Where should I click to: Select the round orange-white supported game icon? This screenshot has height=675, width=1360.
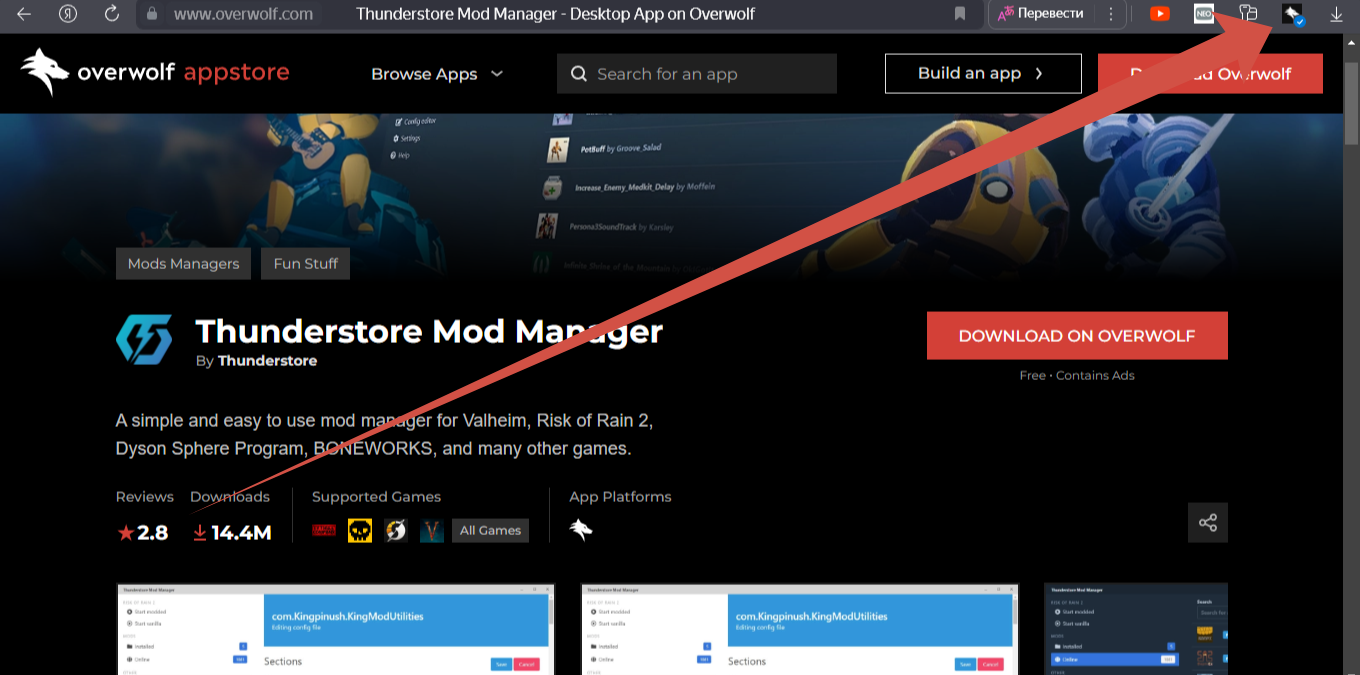point(396,530)
